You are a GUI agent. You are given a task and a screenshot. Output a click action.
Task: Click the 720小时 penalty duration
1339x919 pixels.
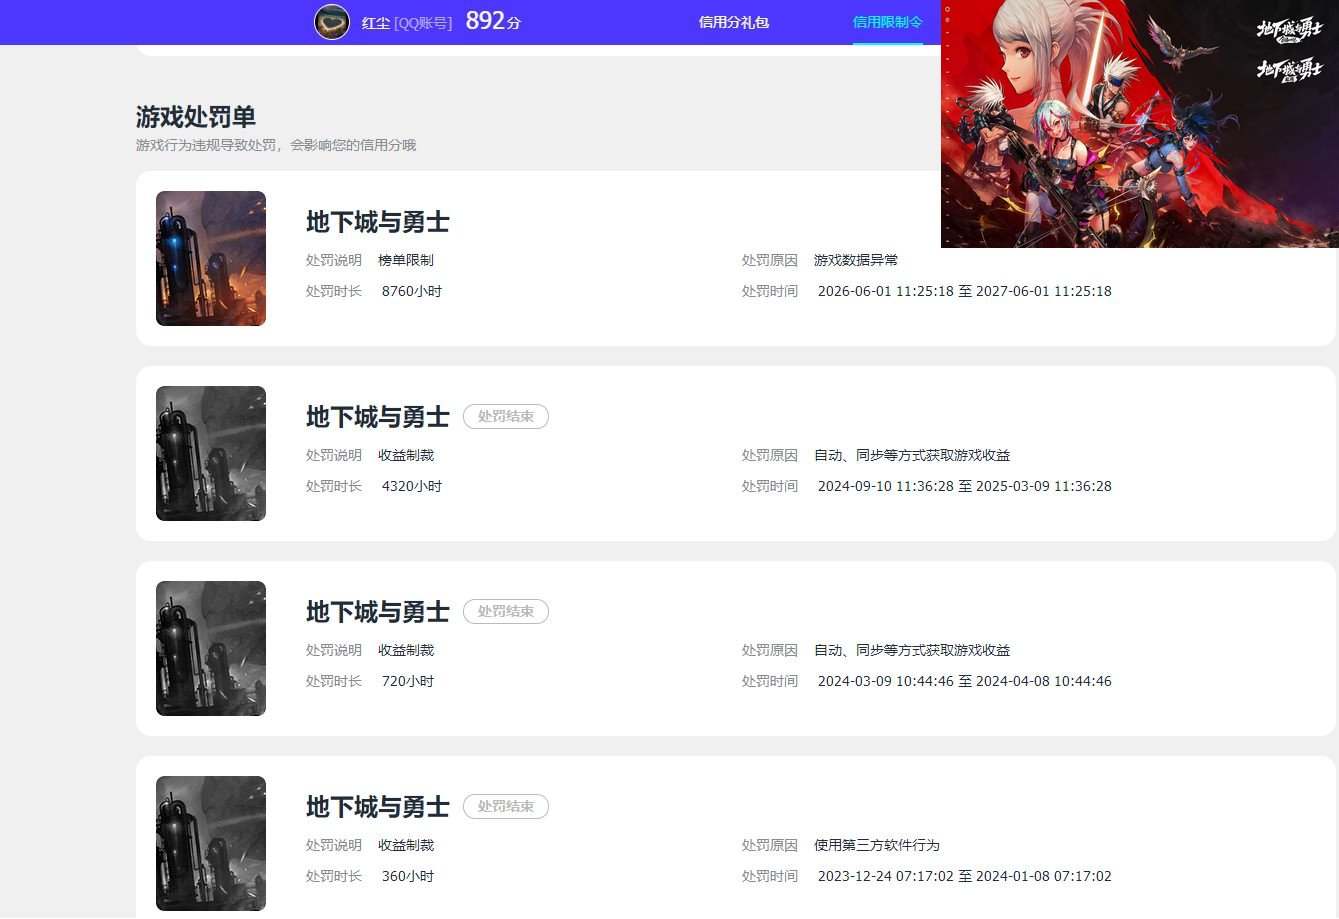coord(408,681)
